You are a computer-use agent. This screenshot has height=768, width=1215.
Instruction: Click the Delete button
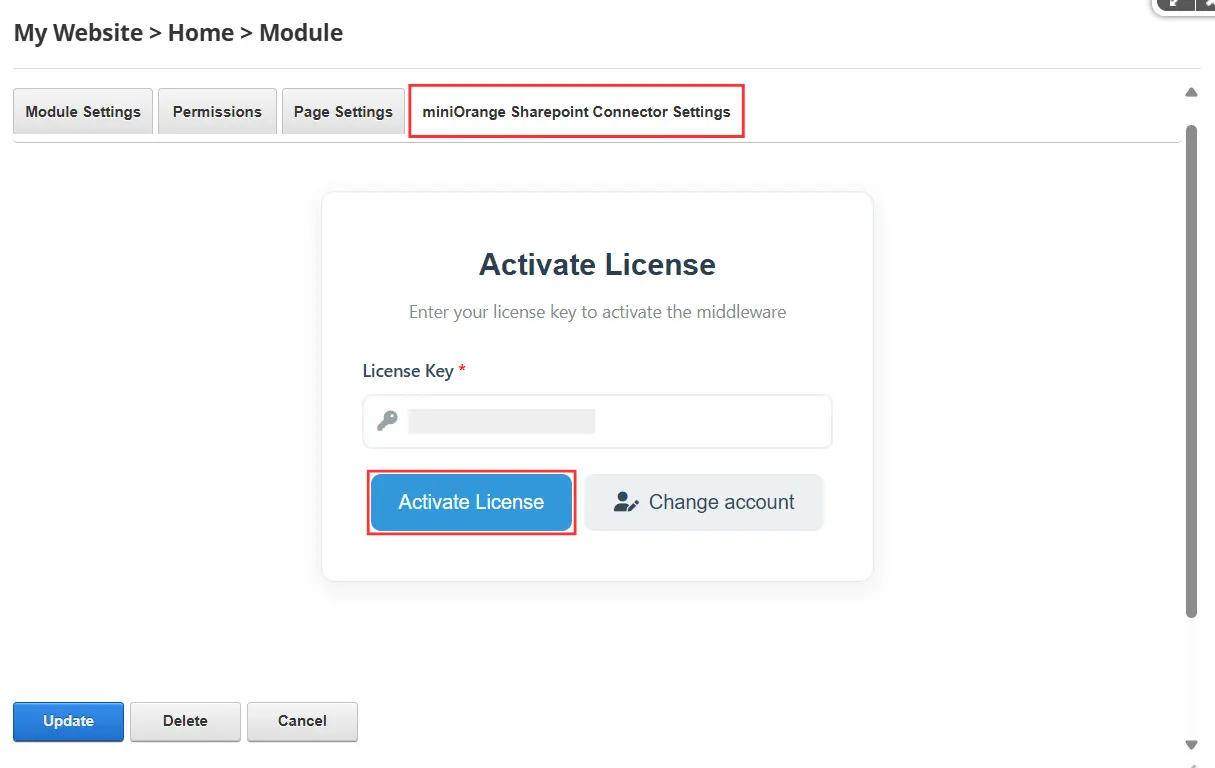pyautogui.click(x=185, y=721)
